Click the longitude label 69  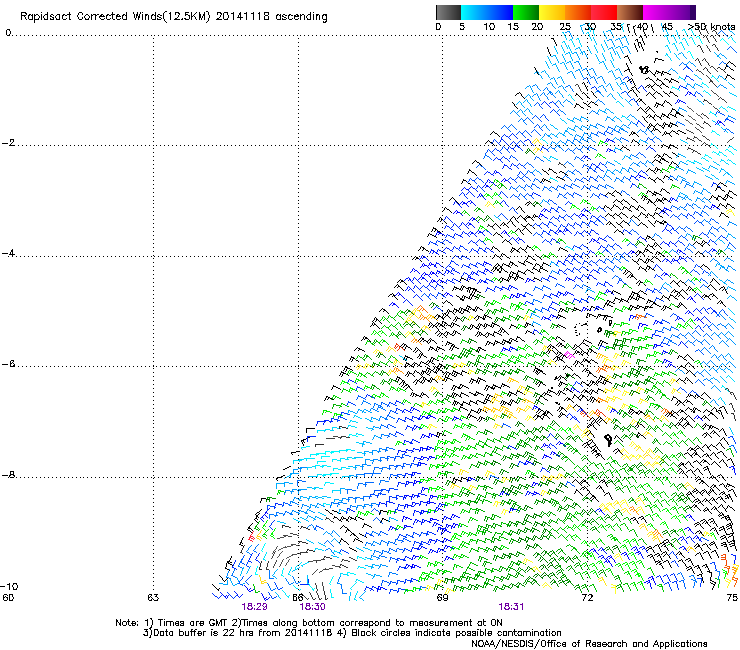tap(442, 598)
